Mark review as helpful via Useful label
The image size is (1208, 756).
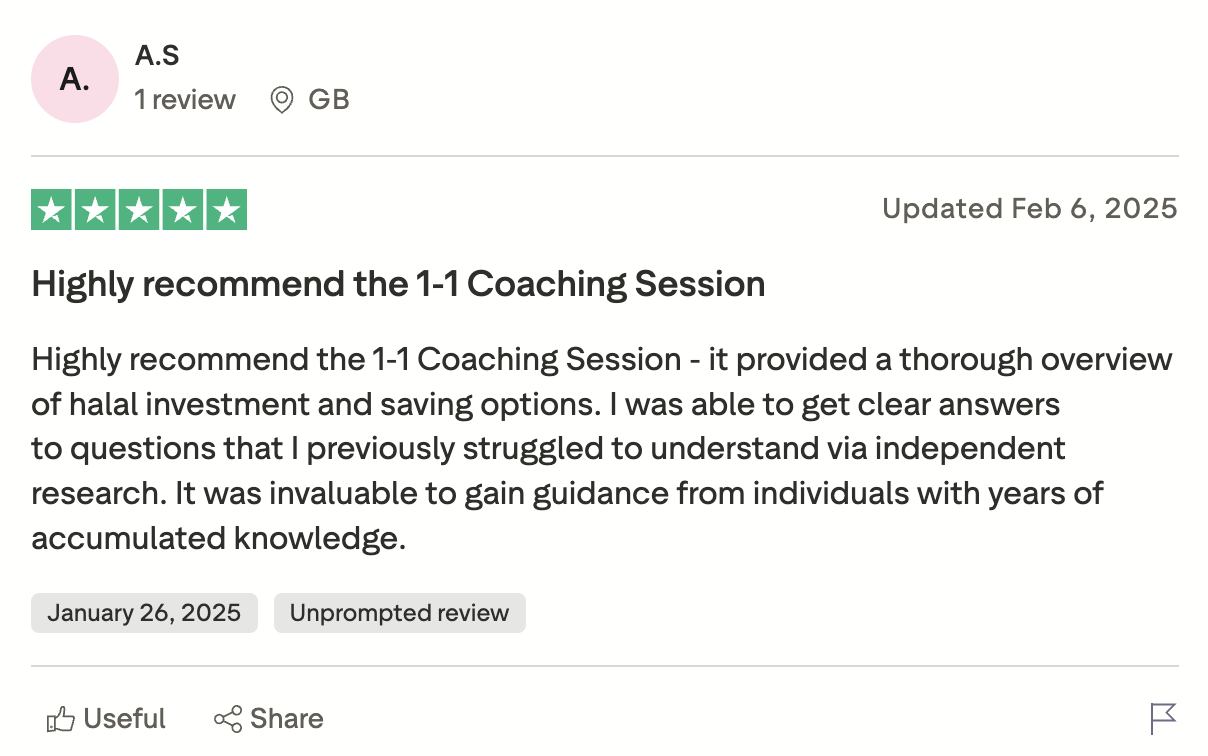124,719
